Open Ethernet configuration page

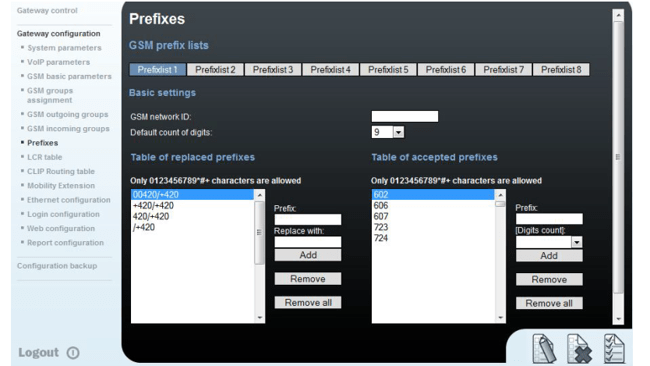69,200
